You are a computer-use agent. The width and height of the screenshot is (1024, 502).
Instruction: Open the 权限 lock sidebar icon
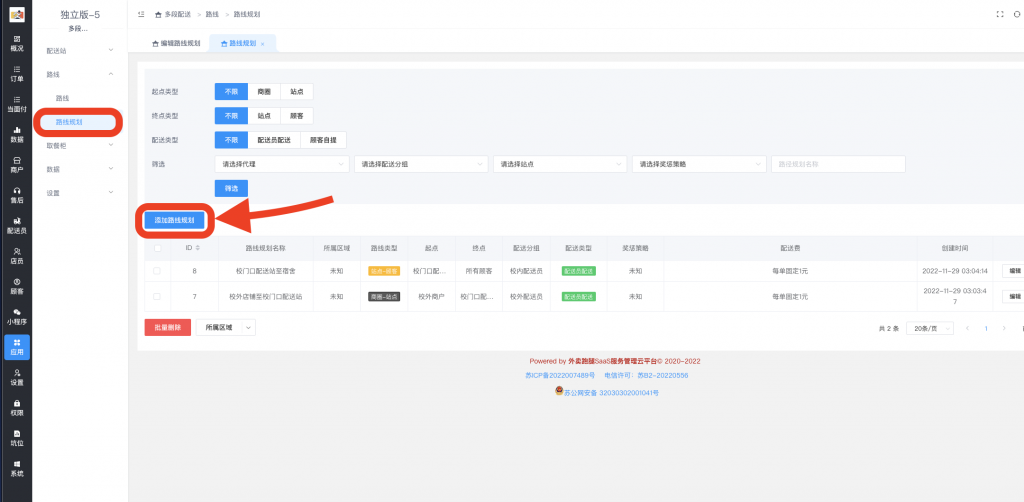(17, 407)
